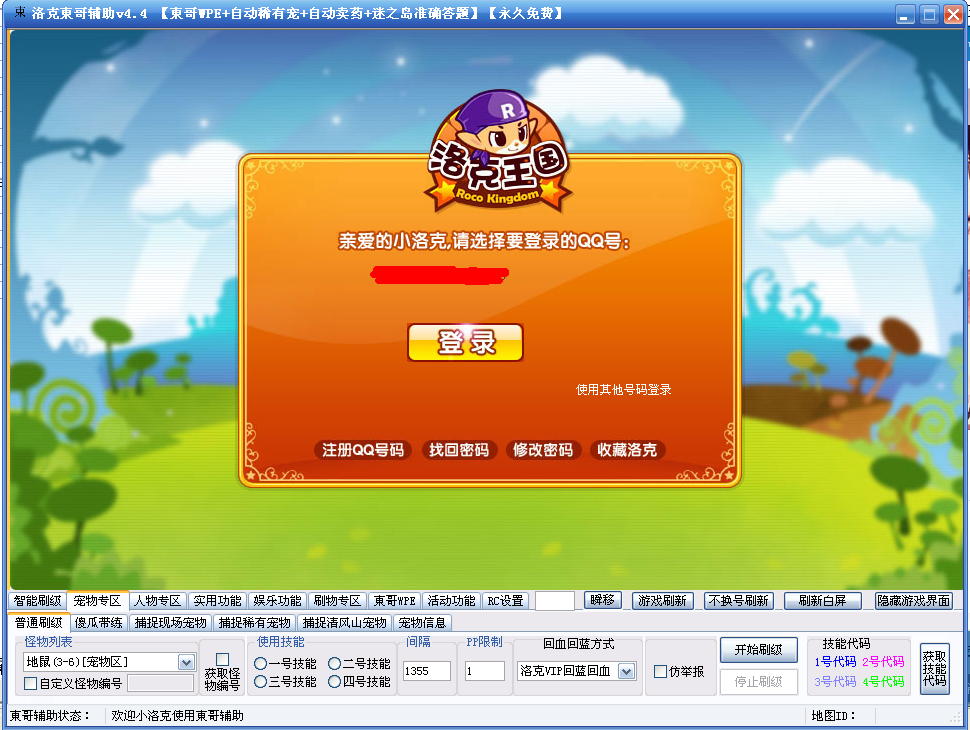
Task: Open 捕捉现场宠物 sub-tab
Action: coord(170,622)
